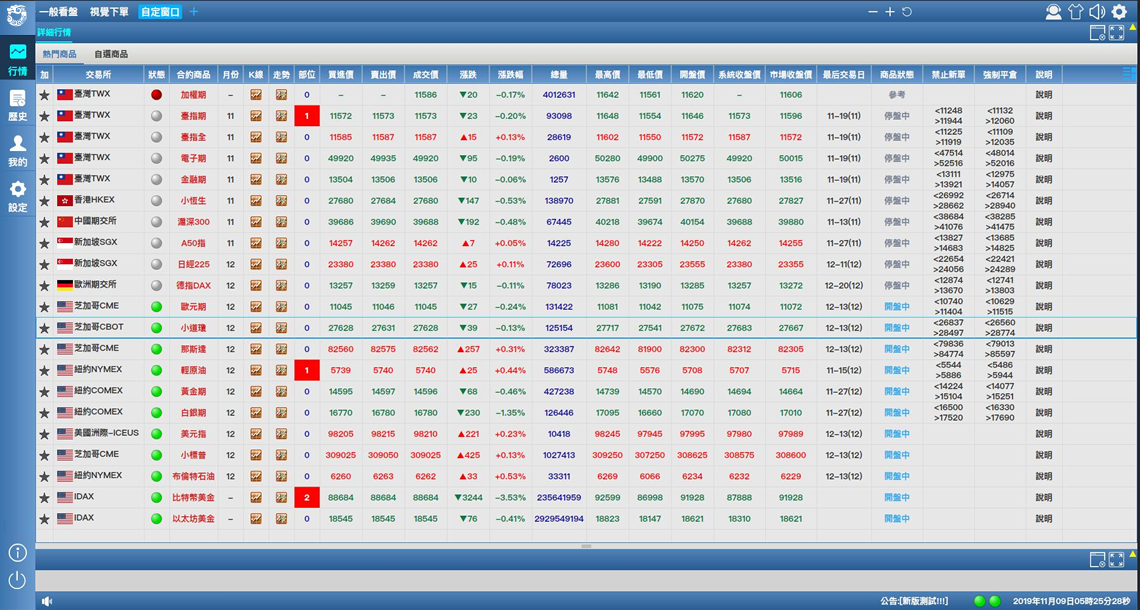
Task: Open column list menu at table header right
Action: [1129, 74]
